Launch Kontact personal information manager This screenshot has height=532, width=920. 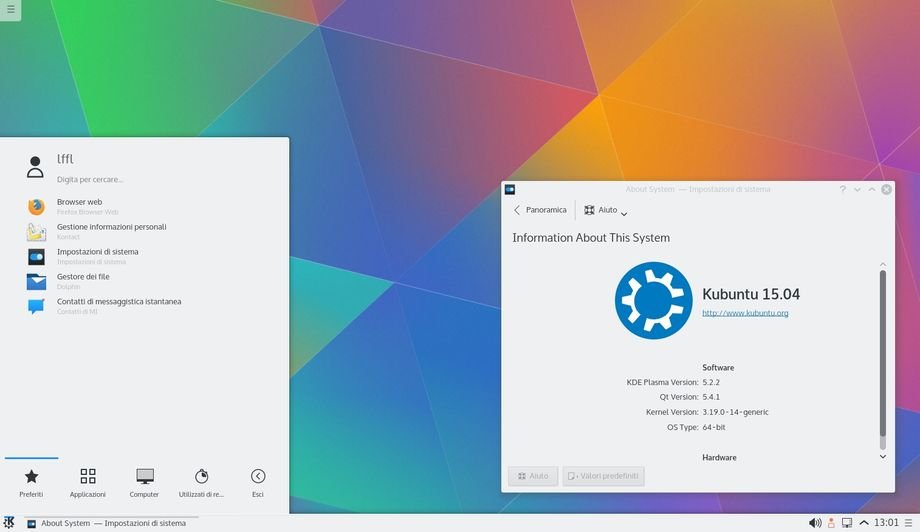[111, 231]
